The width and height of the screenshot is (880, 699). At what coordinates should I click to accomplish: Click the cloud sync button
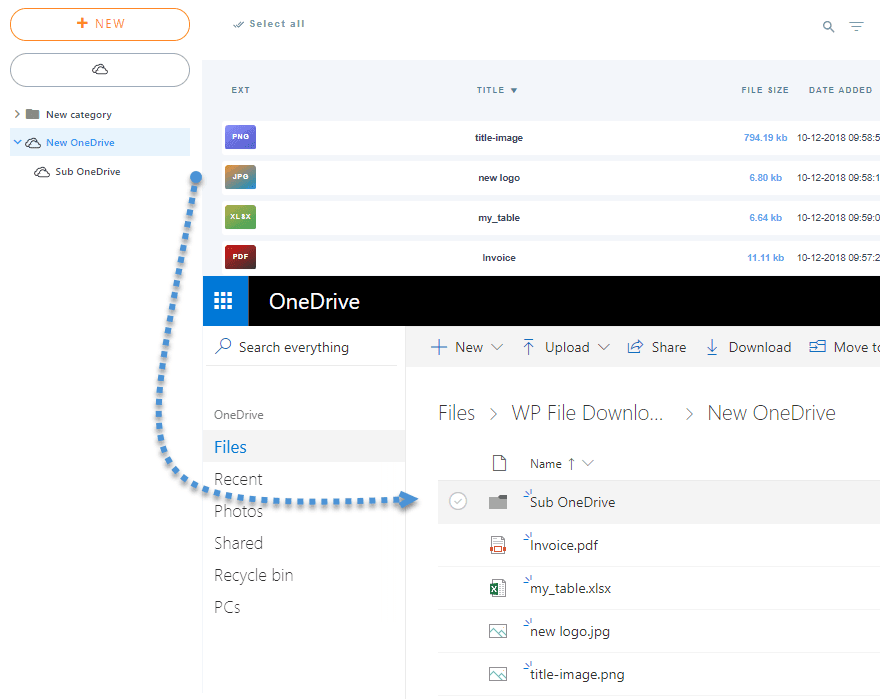100,70
